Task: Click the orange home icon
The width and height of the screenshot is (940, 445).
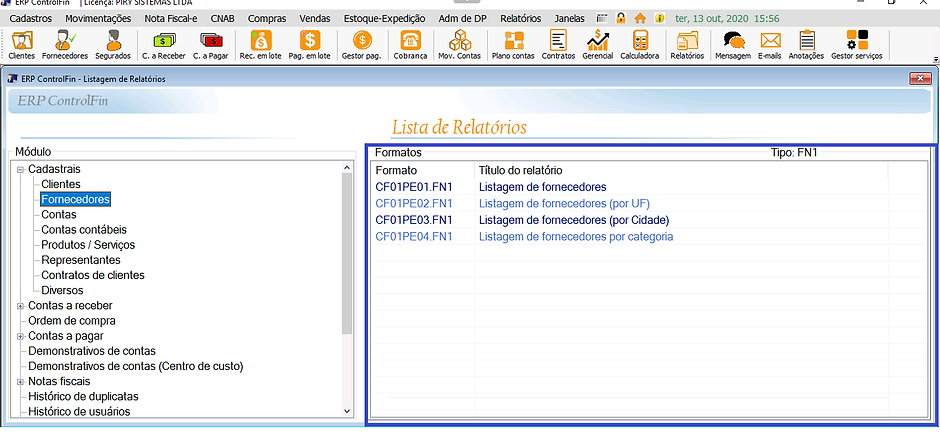Action: (640, 18)
